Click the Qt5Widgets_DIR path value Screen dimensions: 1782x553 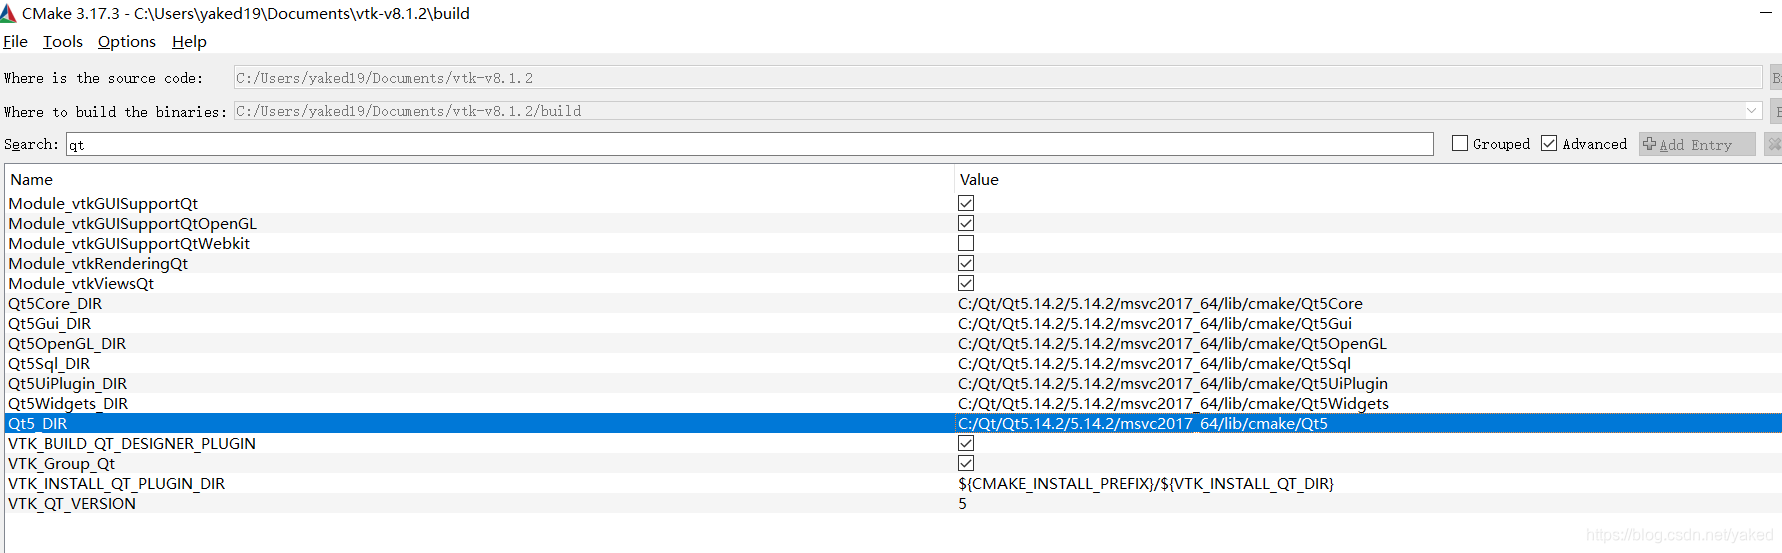[x=1173, y=404]
